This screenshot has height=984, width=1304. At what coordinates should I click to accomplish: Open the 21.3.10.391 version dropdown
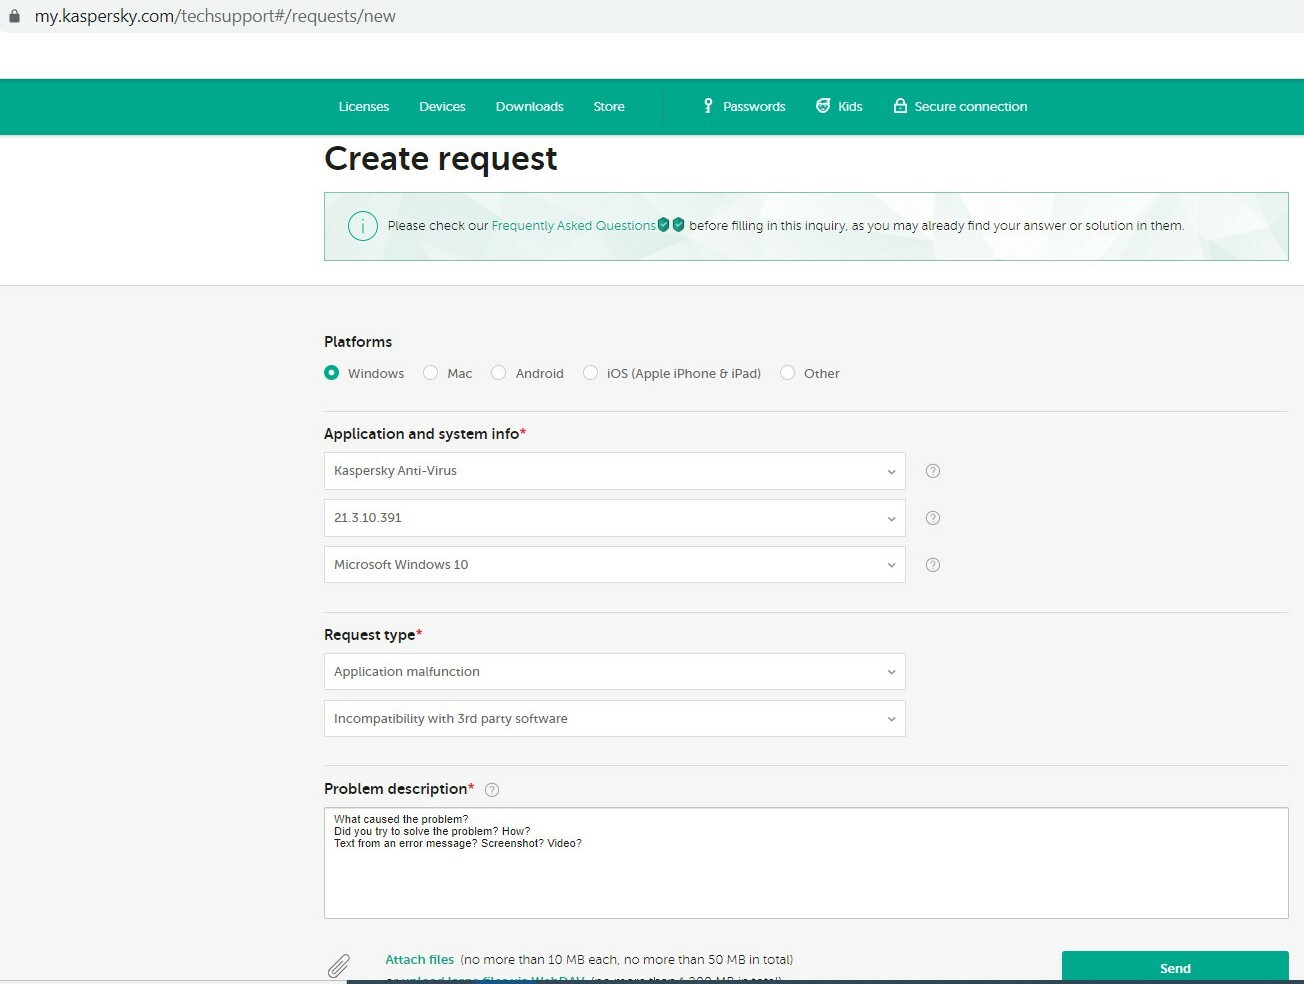pos(614,518)
